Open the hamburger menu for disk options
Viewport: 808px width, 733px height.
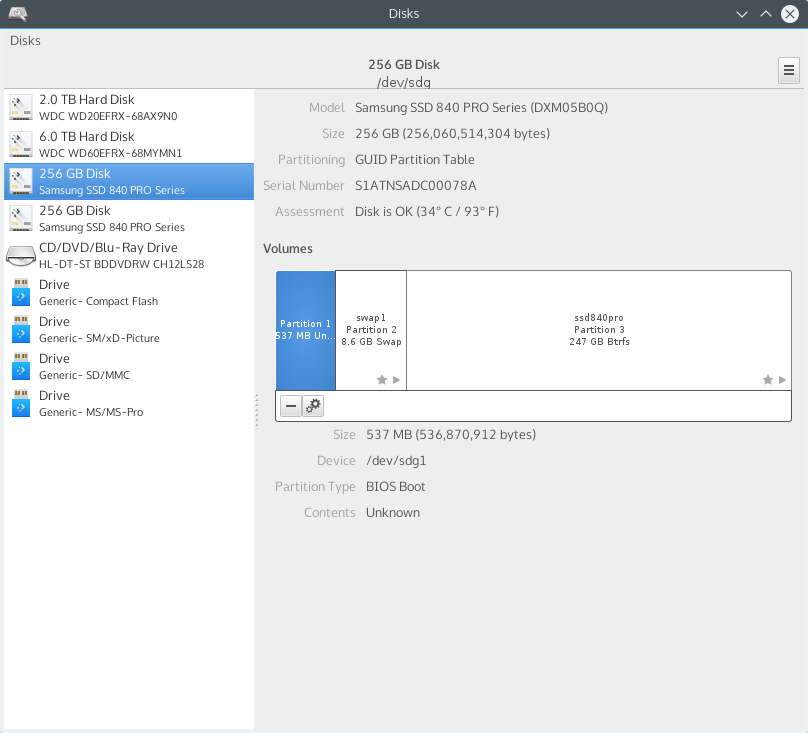pyautogui.click(x=789, y=70)
